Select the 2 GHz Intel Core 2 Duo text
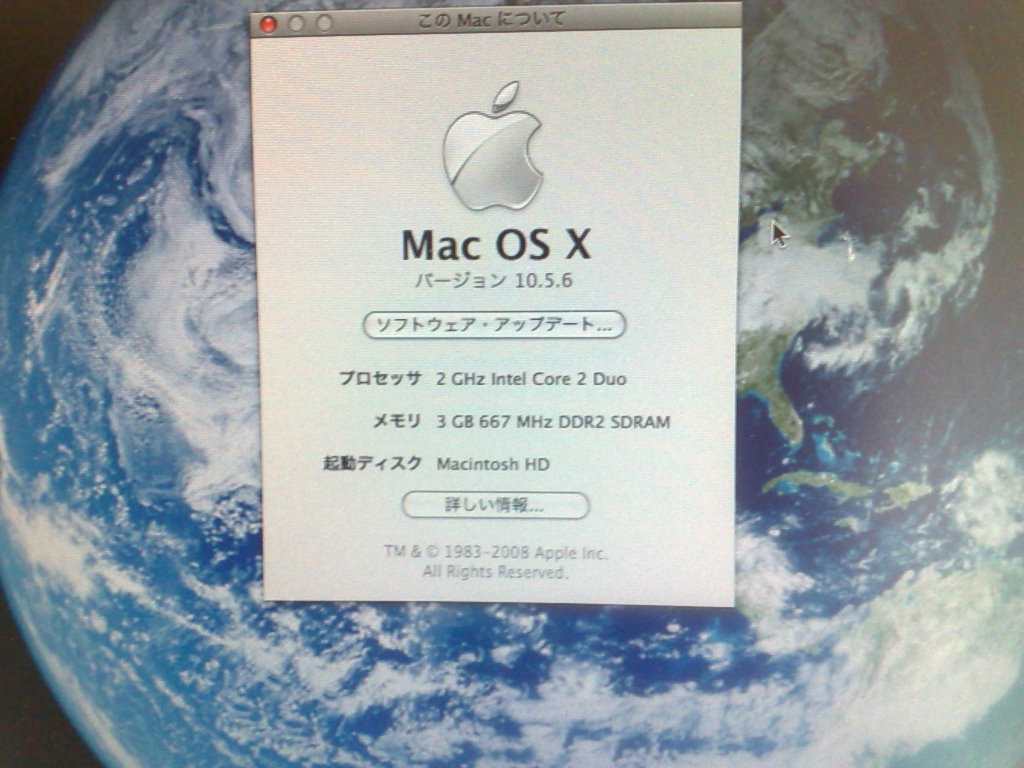The width and height of the screenshot is (1024, 768). [x=531, y=379]
